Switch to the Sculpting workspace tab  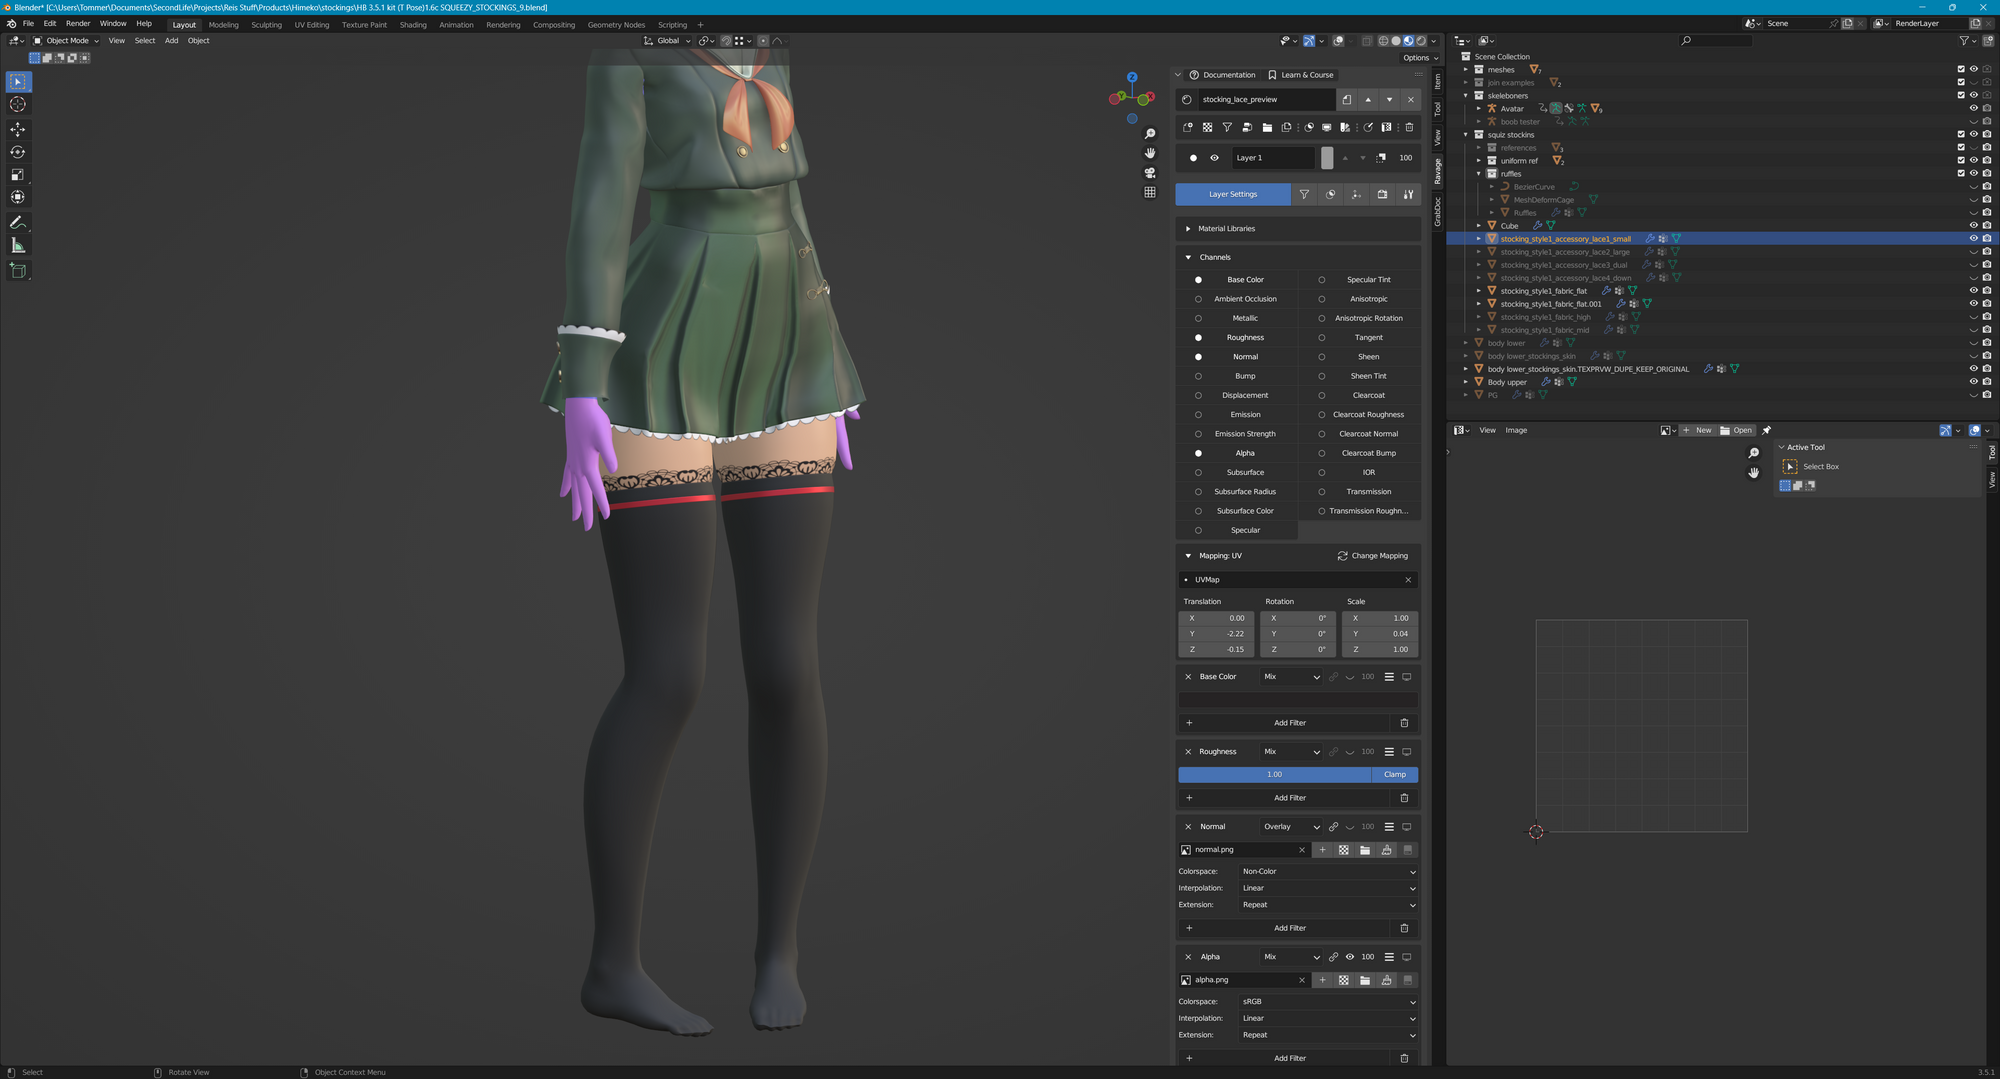(266, 25)
